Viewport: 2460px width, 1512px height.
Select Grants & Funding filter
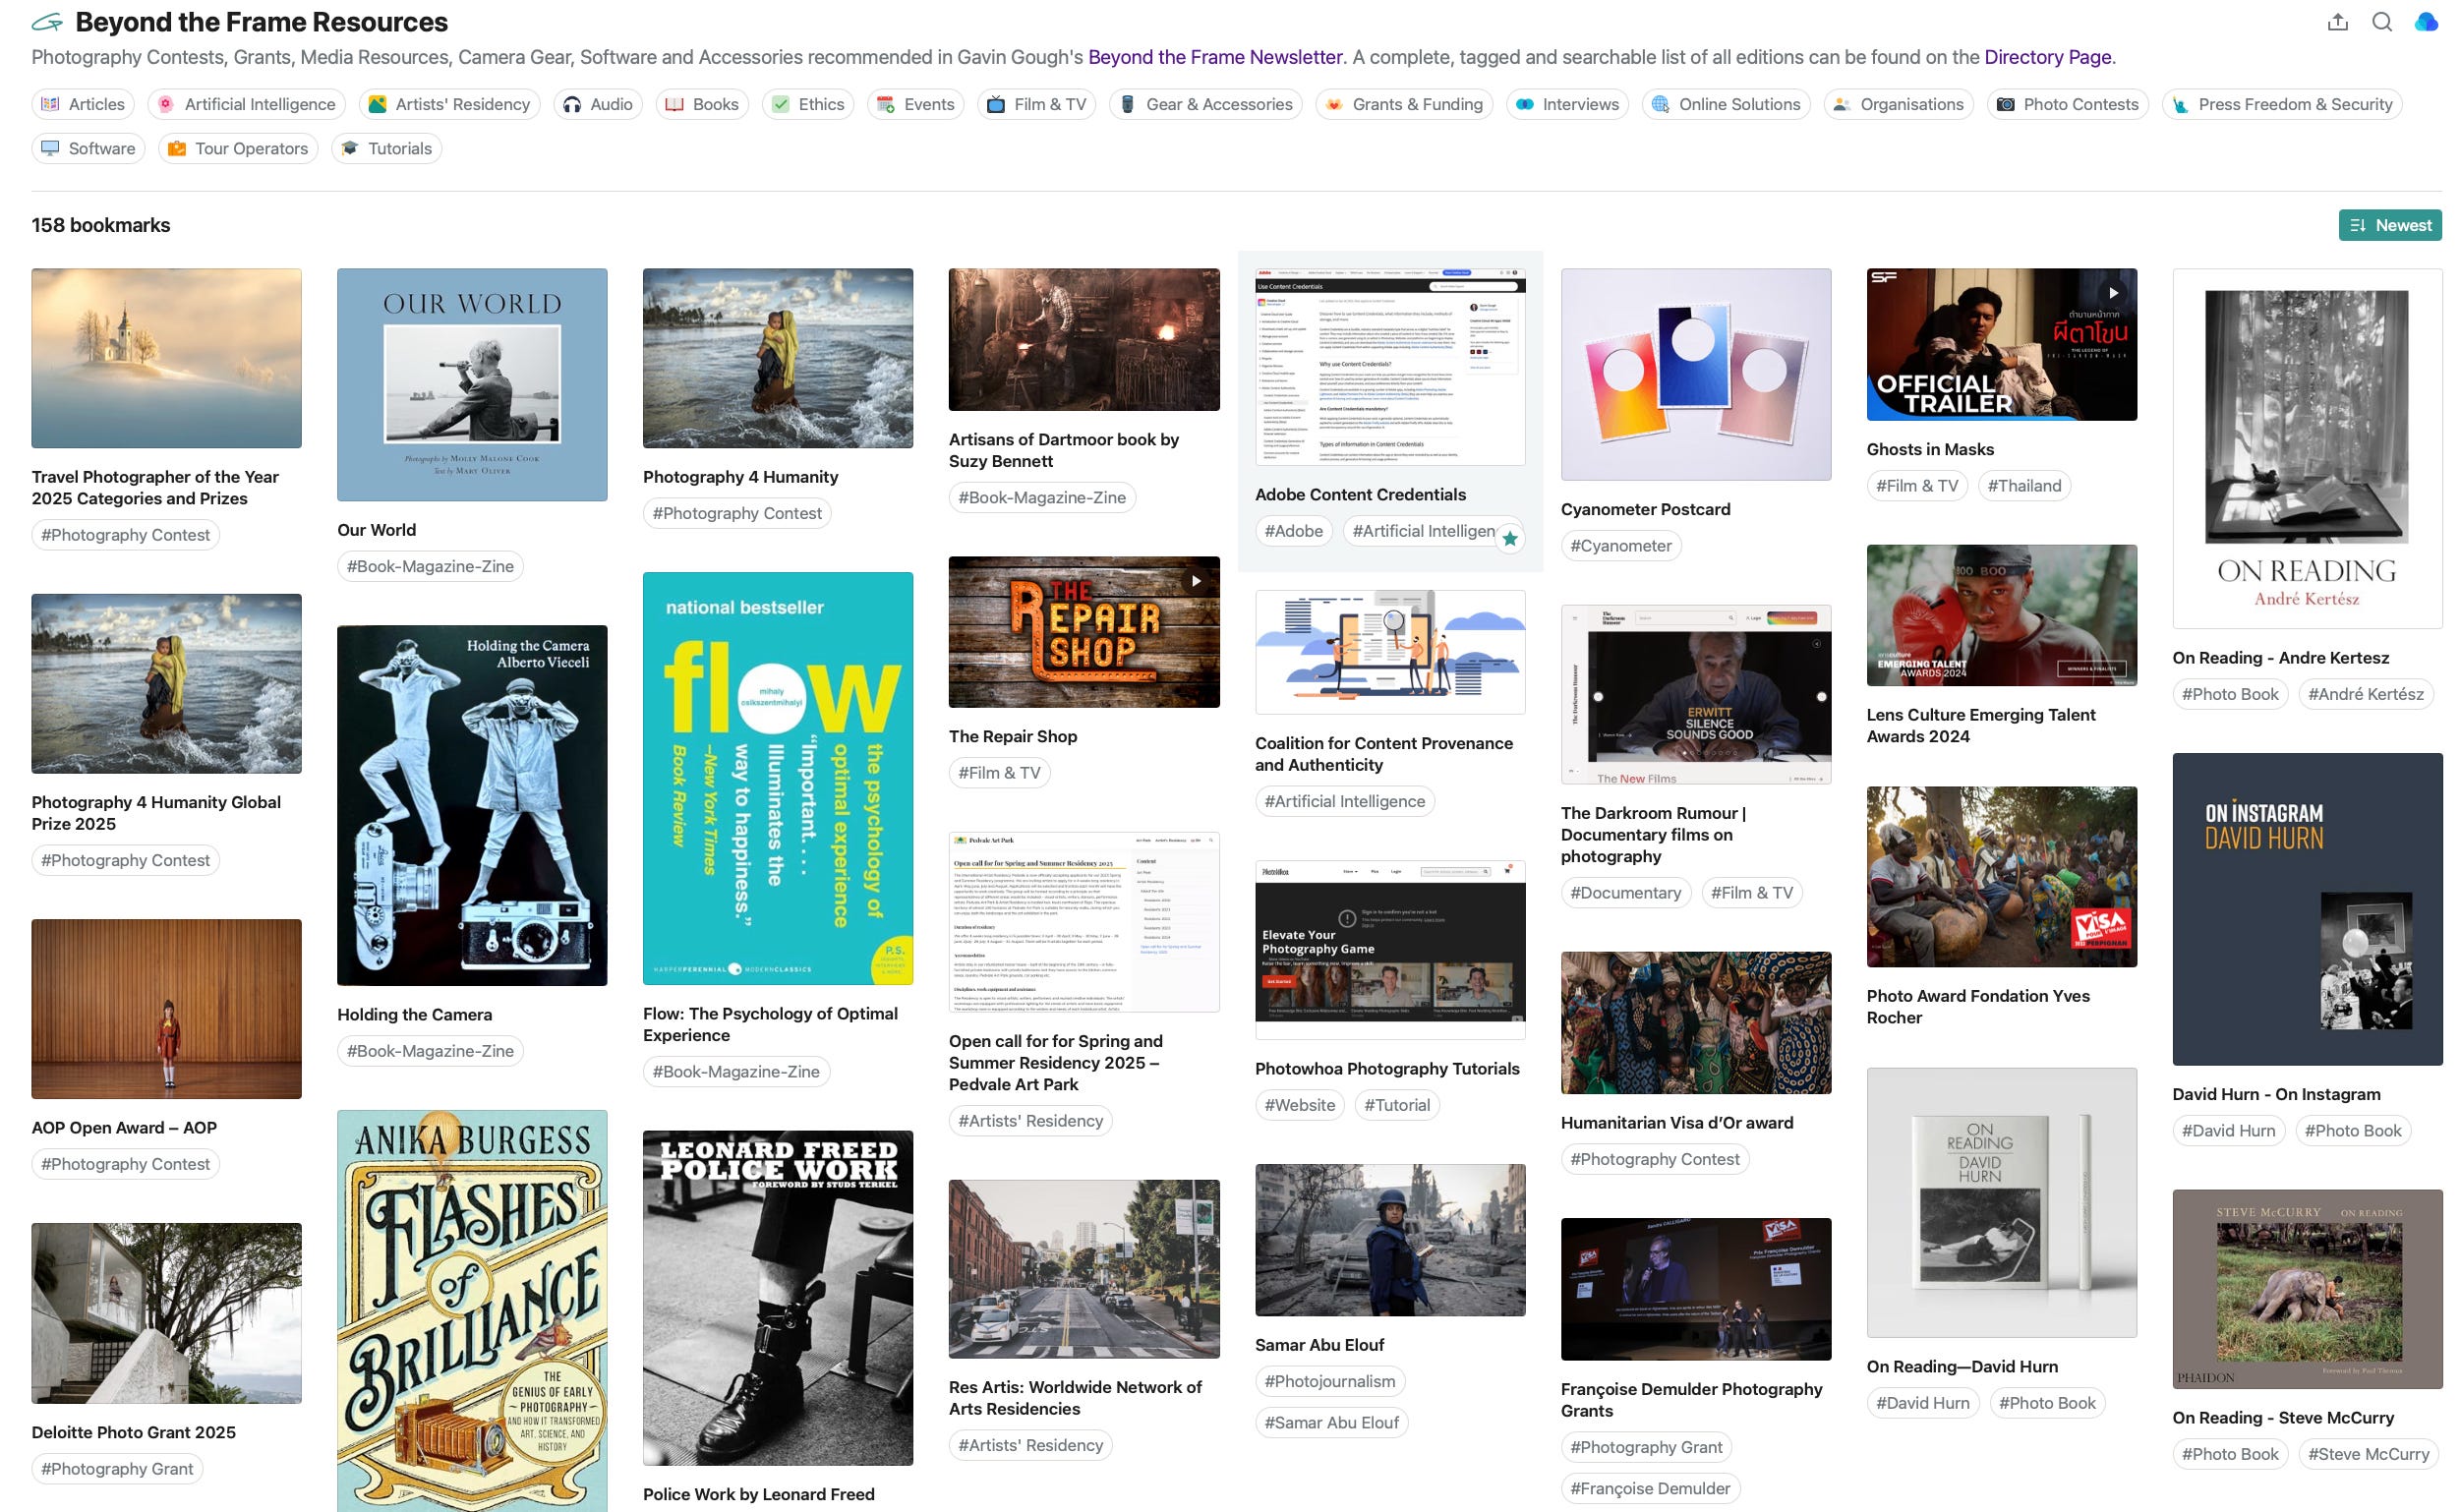click(x=1405, y=104)
